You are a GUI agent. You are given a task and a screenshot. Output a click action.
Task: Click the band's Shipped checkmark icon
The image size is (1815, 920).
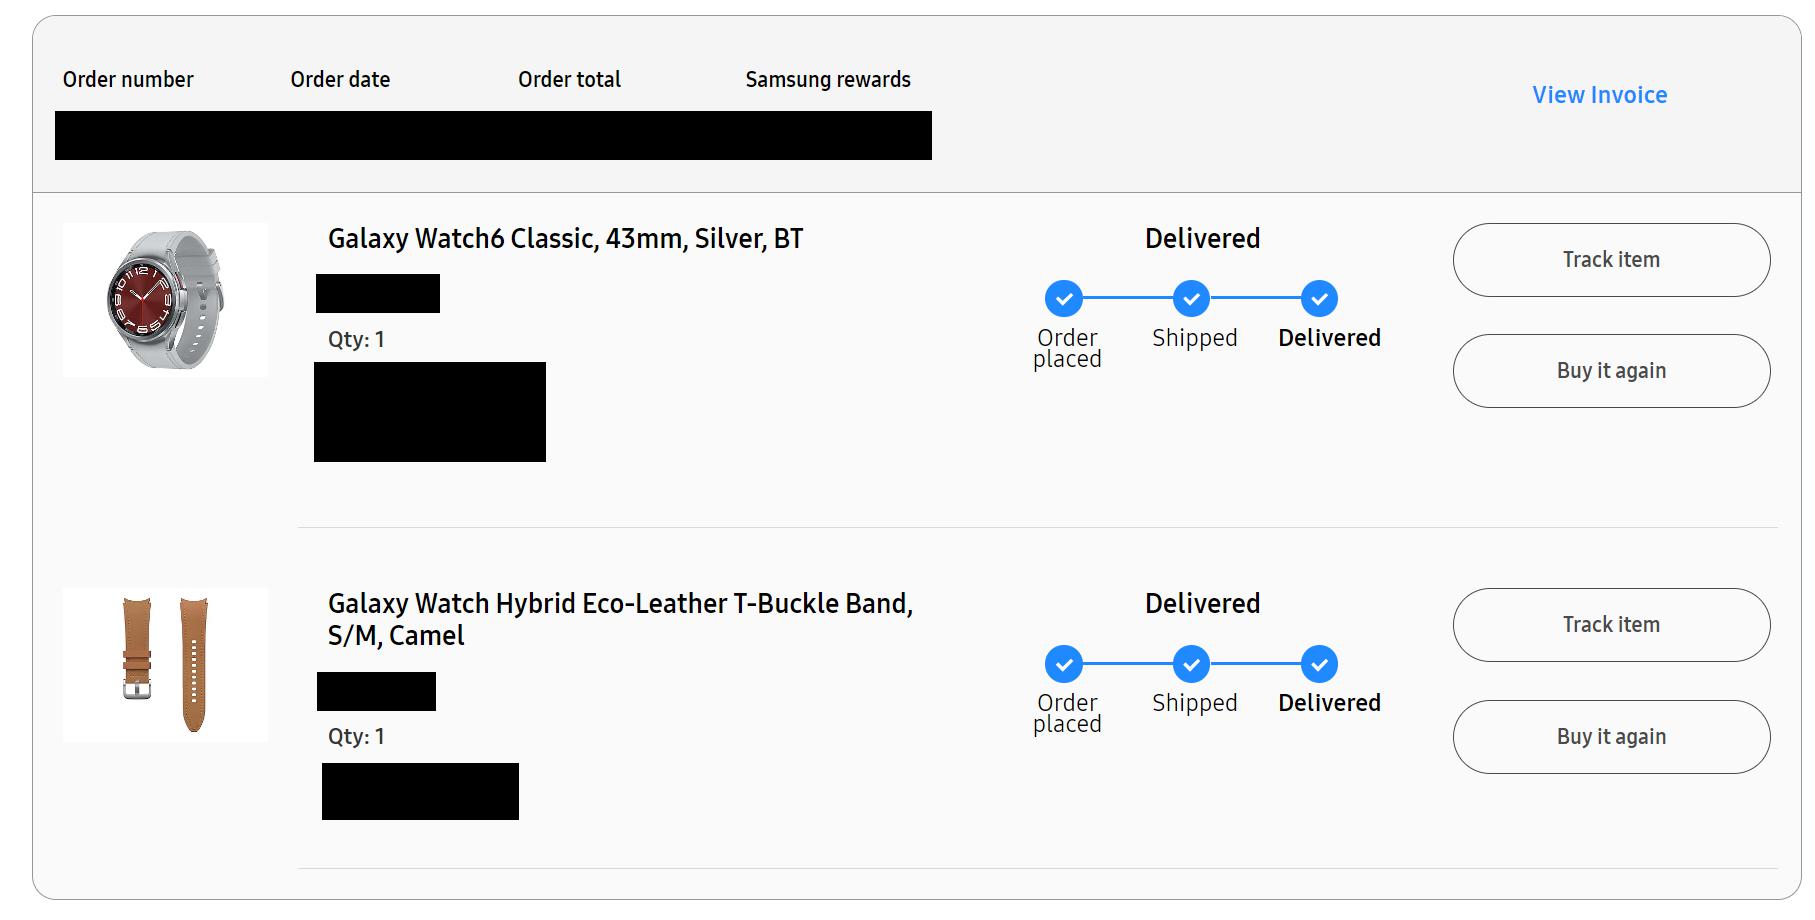1191,664
